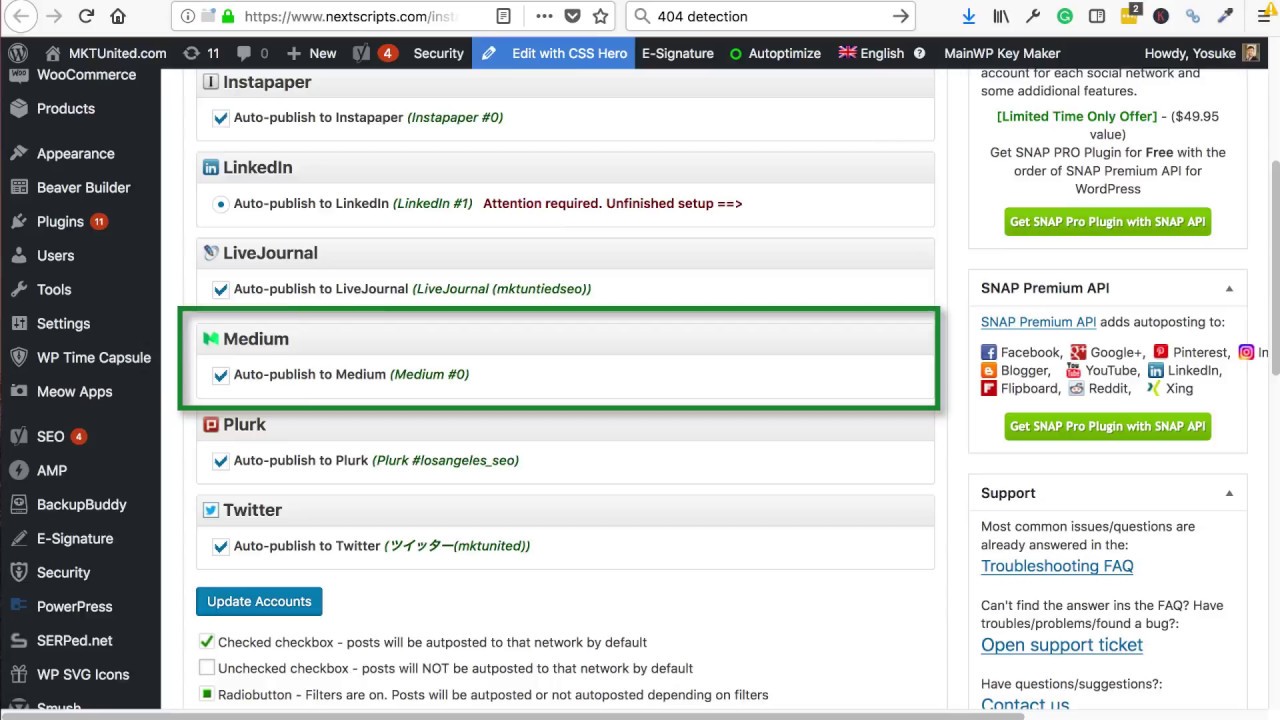Open the downloads panel arrow
Image resolution: width=1280 pixels, height=720 pixels.
pos(968,16)
